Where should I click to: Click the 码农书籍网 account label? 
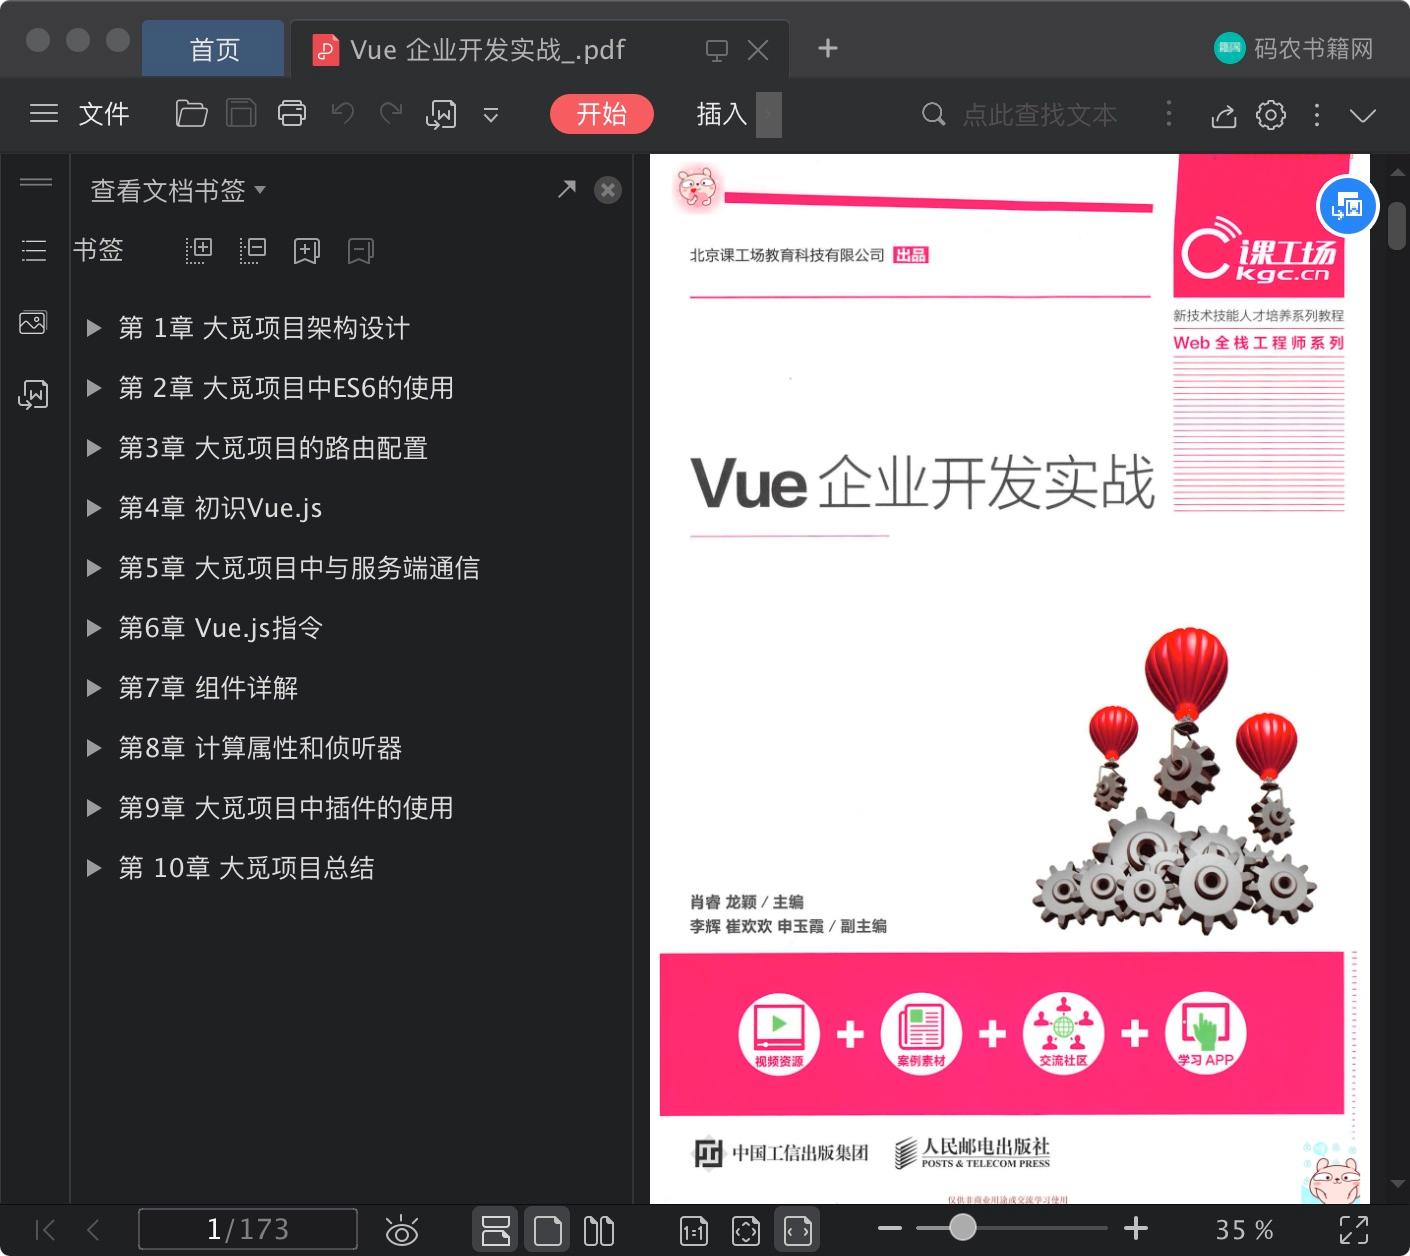point(1313,48)
